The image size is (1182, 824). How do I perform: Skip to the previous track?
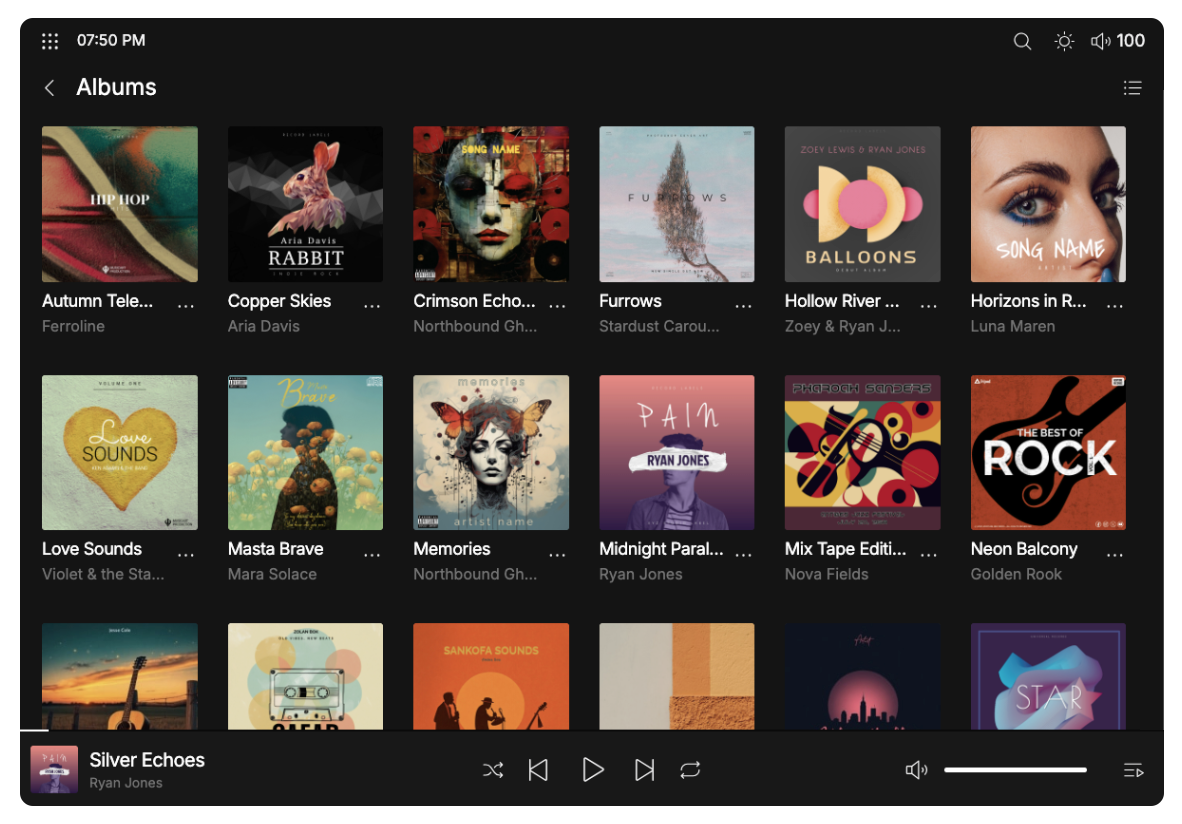538,770
